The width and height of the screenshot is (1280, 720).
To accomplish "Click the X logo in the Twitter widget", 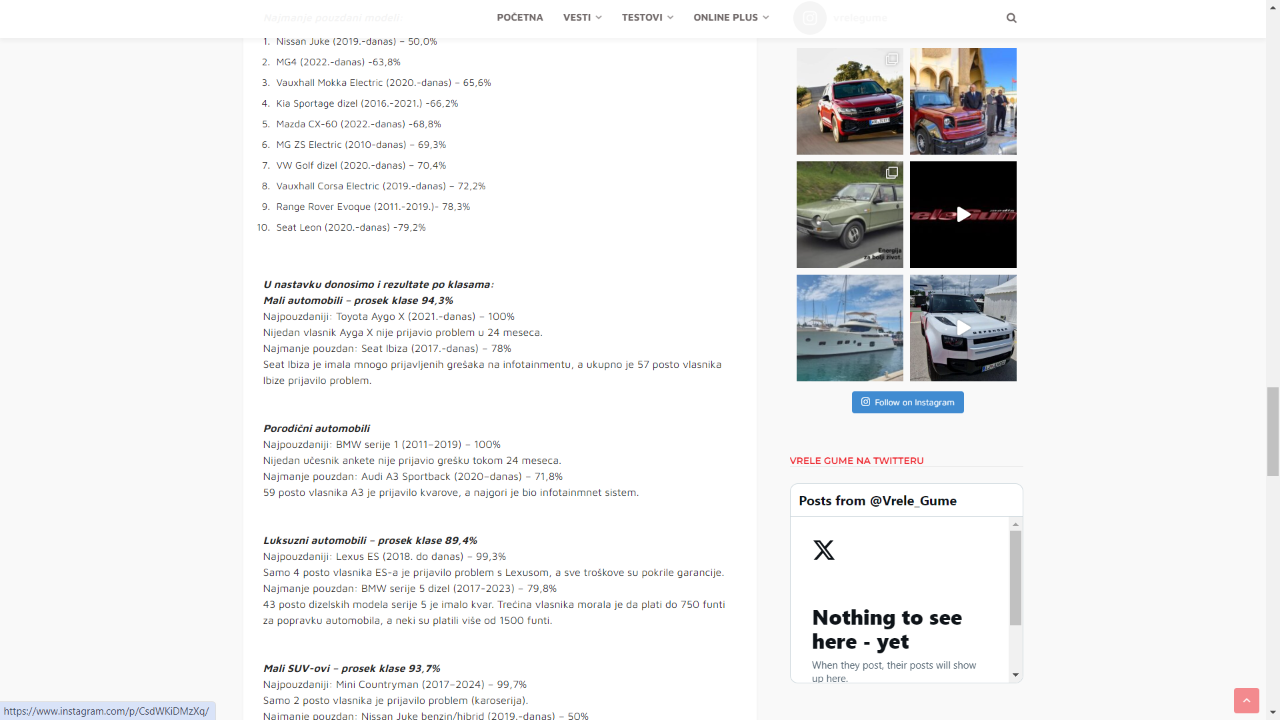I will [x=824, y=550].
